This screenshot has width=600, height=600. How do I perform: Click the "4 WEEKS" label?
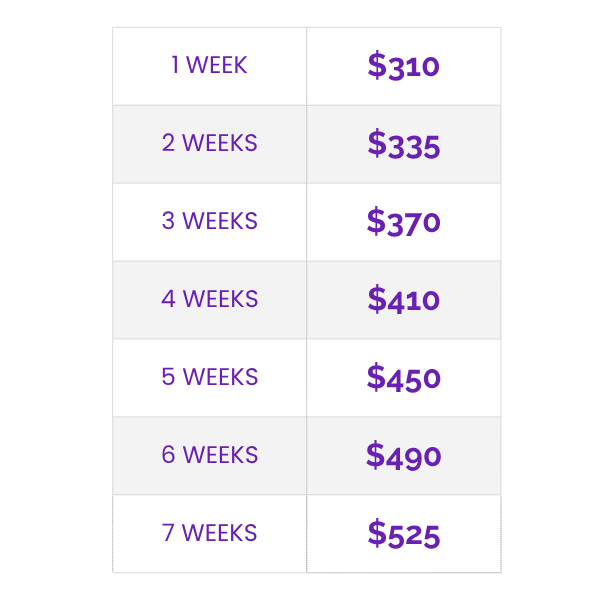pyautogui.click(x=209, y=299)
